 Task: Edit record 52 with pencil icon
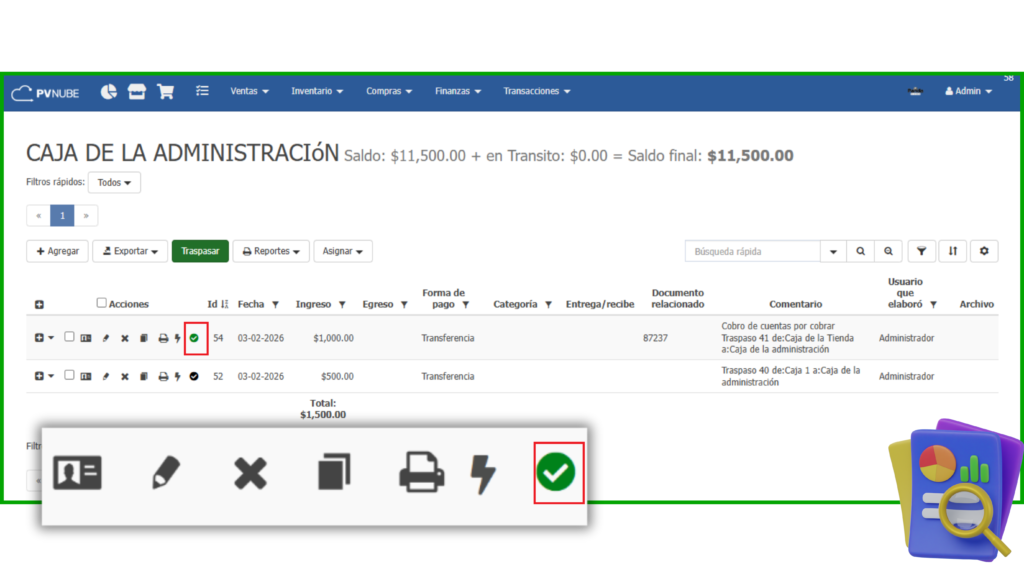coord(106,377)
